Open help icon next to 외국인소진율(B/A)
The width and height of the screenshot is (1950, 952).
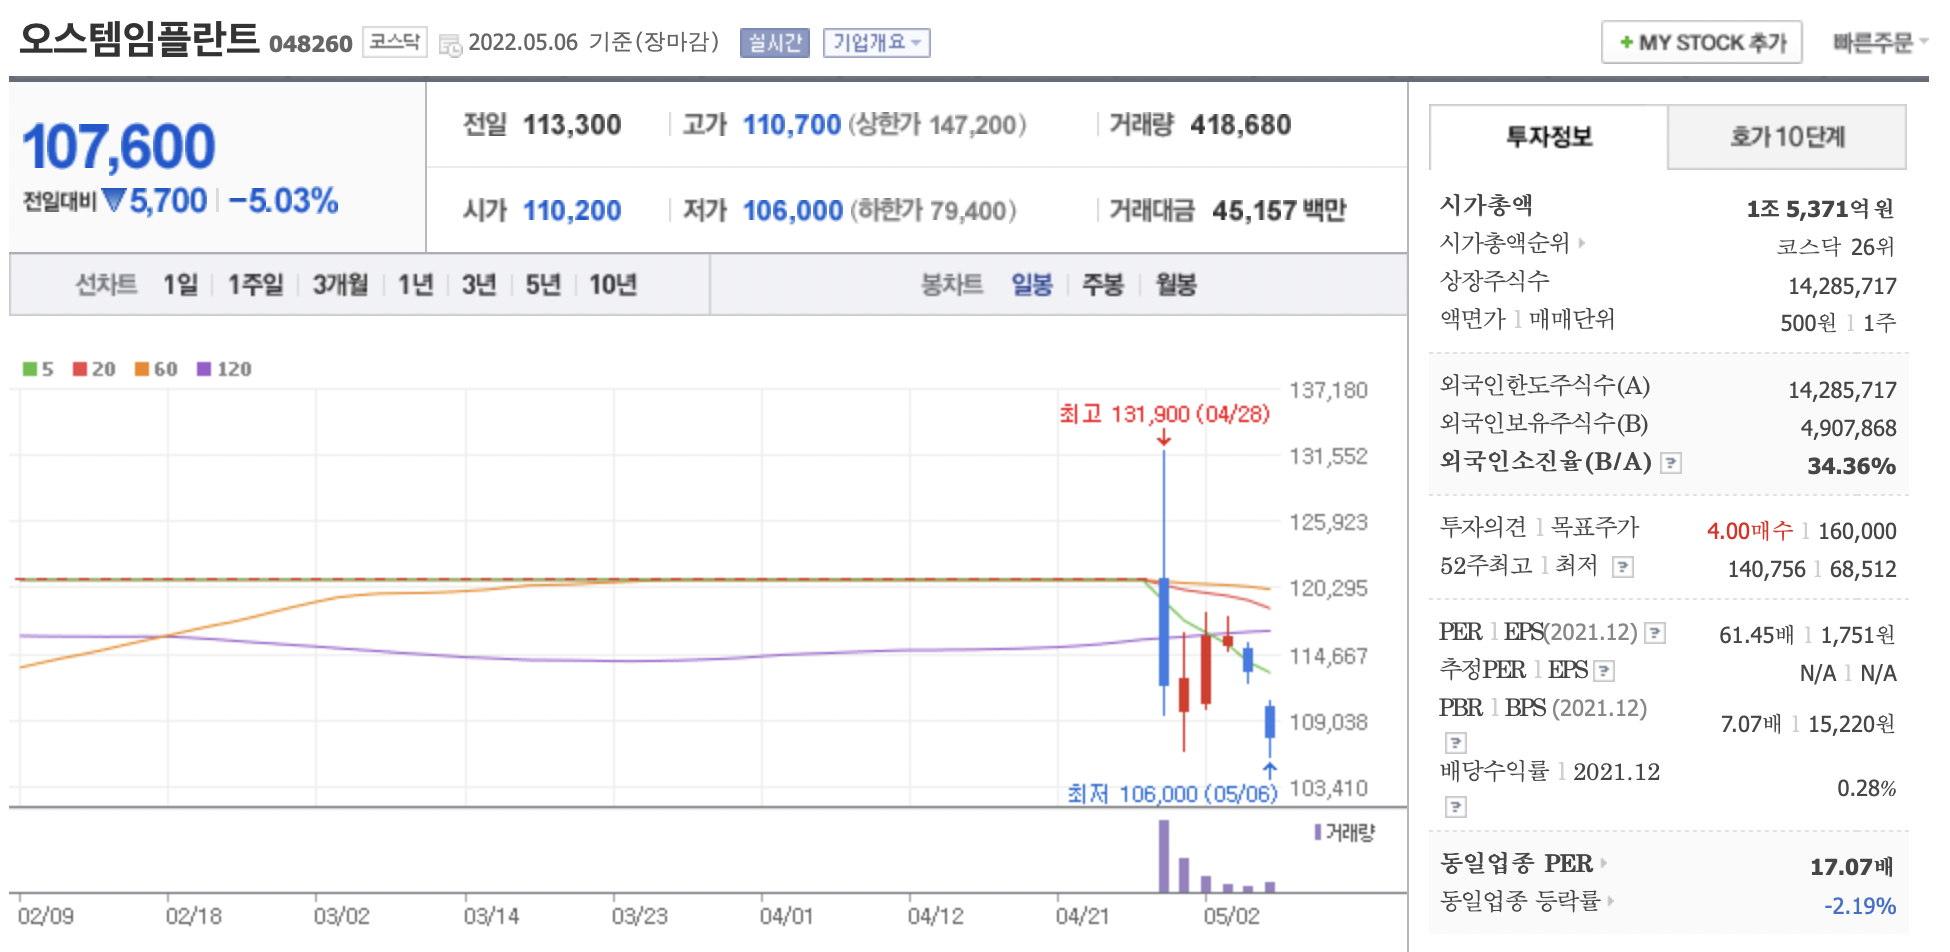click(x=1671, y=463)
